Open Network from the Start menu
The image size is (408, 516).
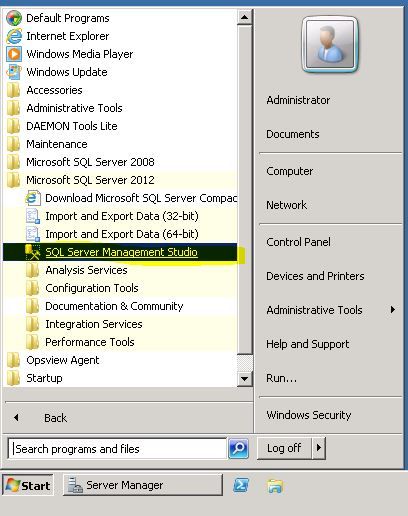click(x=286, y=205)
